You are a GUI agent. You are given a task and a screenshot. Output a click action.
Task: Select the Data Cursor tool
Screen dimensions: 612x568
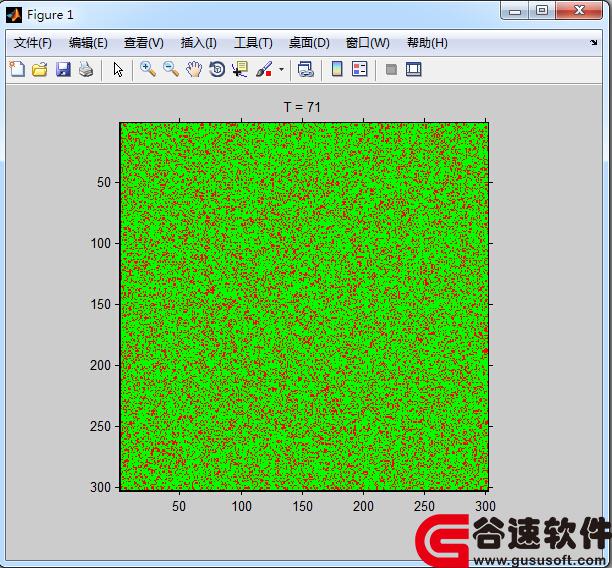240,69
